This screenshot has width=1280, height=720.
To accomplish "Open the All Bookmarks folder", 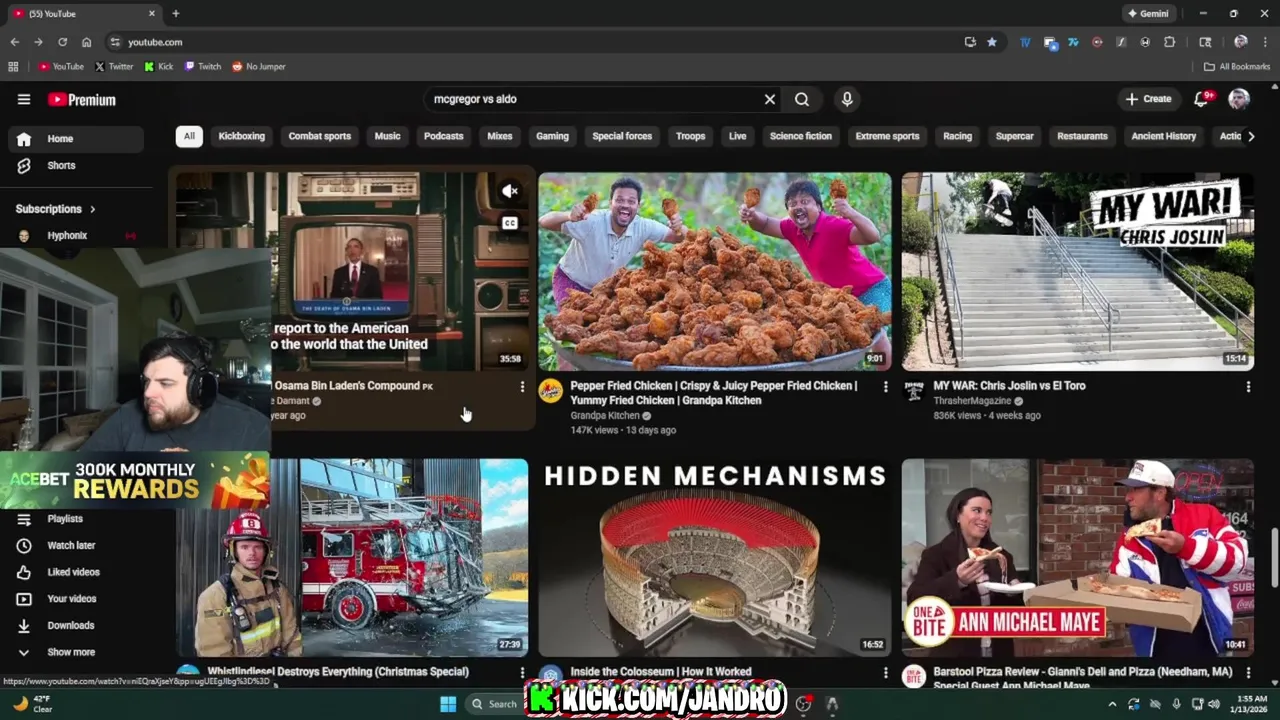I will pyautogui.click(x=1237, y=67).
